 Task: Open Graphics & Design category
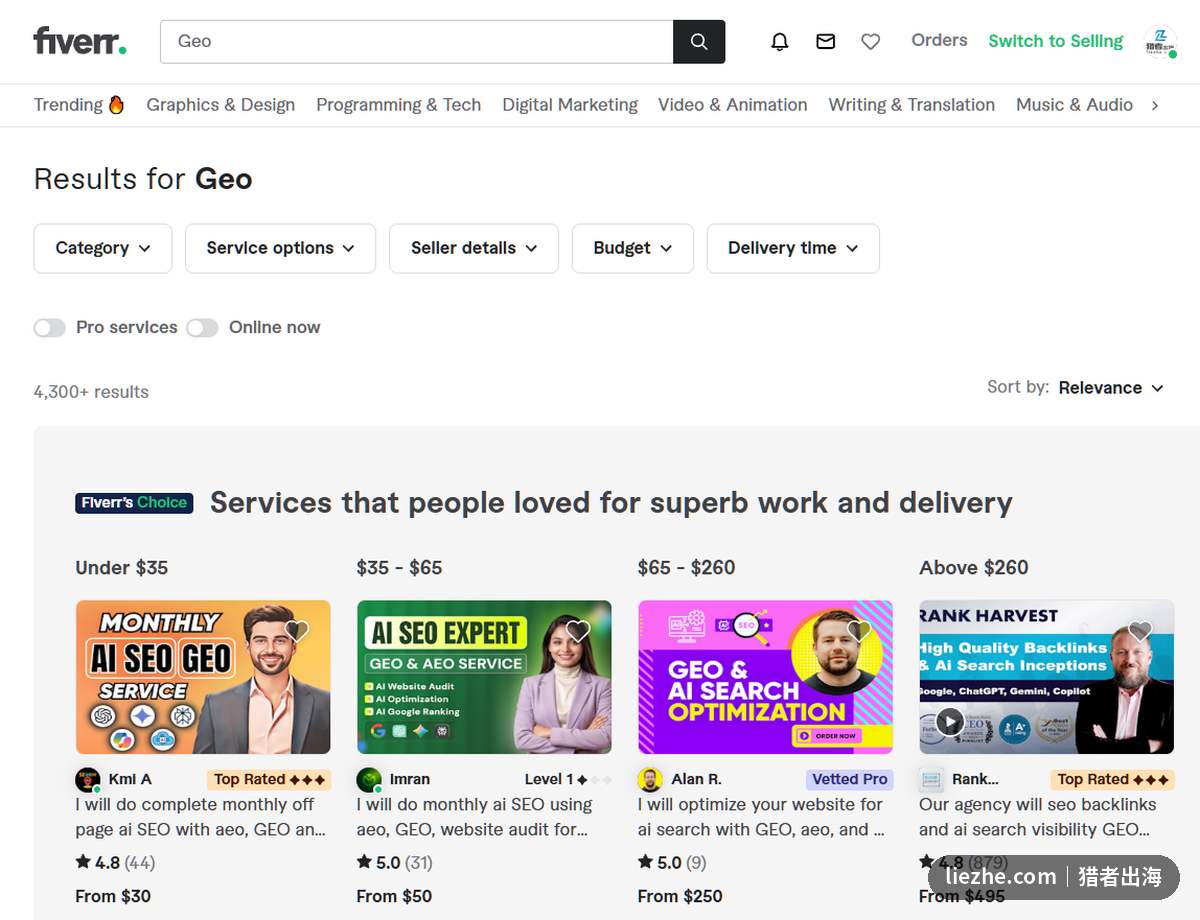click(221, 105)
